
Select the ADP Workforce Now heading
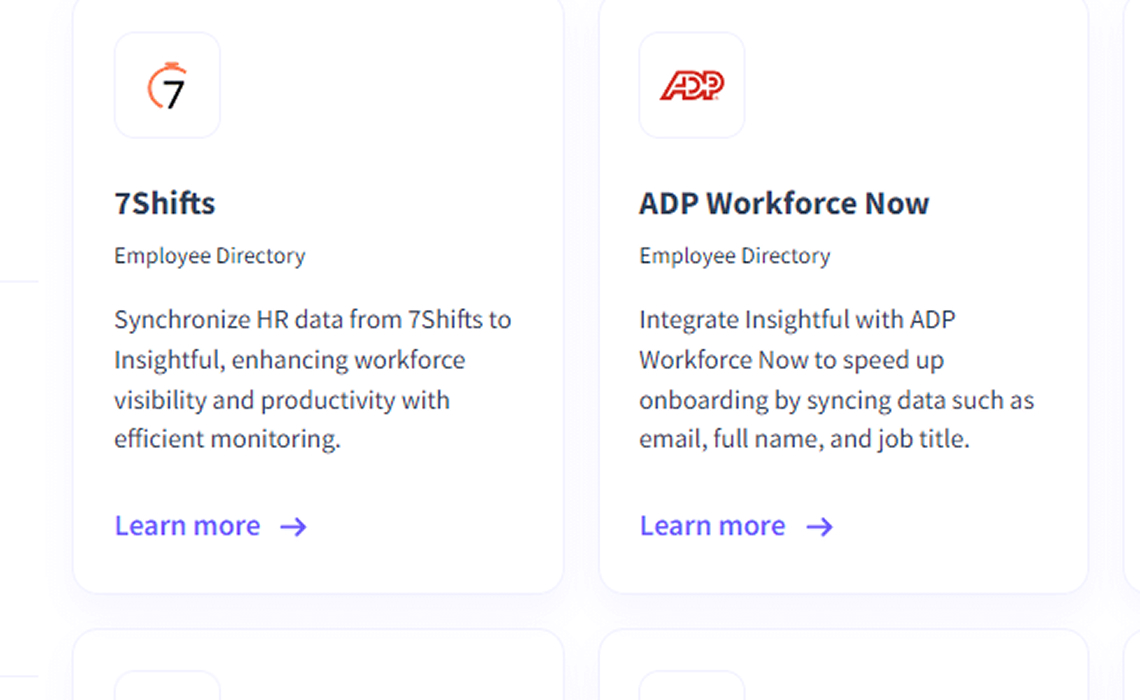click(x=784, y=204)
